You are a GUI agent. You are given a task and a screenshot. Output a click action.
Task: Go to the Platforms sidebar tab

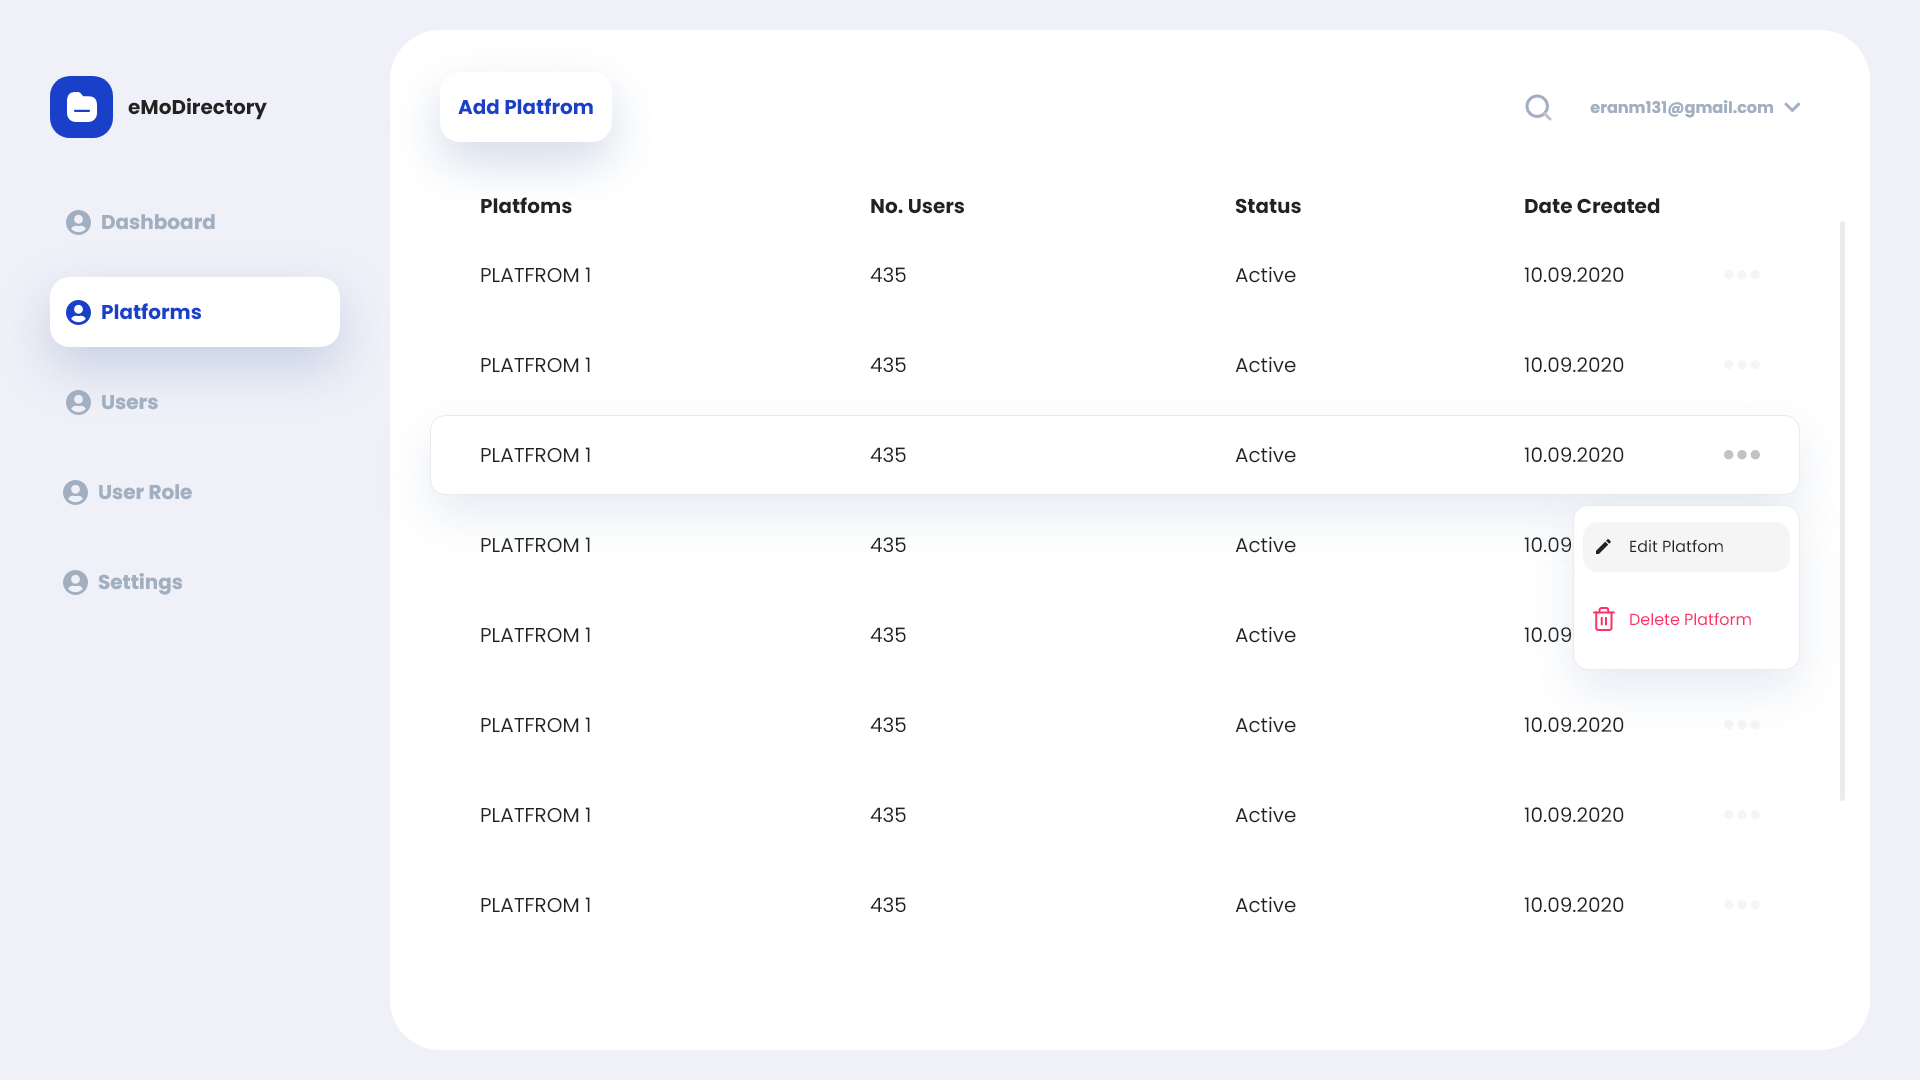194,312
